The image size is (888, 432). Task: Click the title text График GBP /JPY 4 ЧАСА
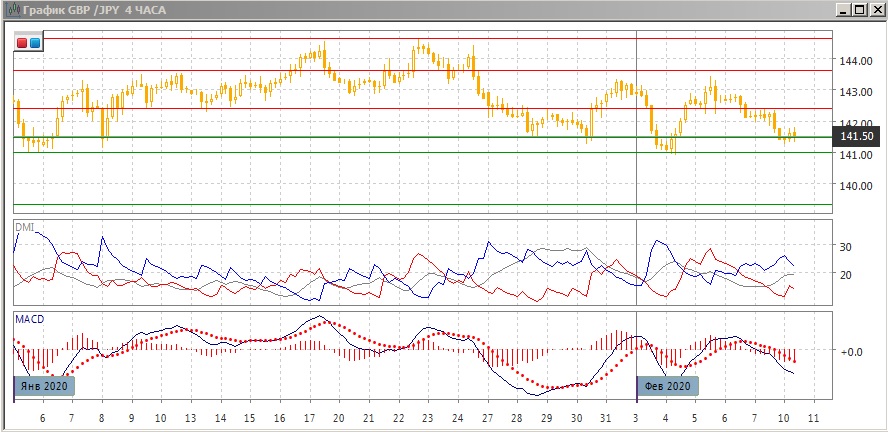[94, 10]
